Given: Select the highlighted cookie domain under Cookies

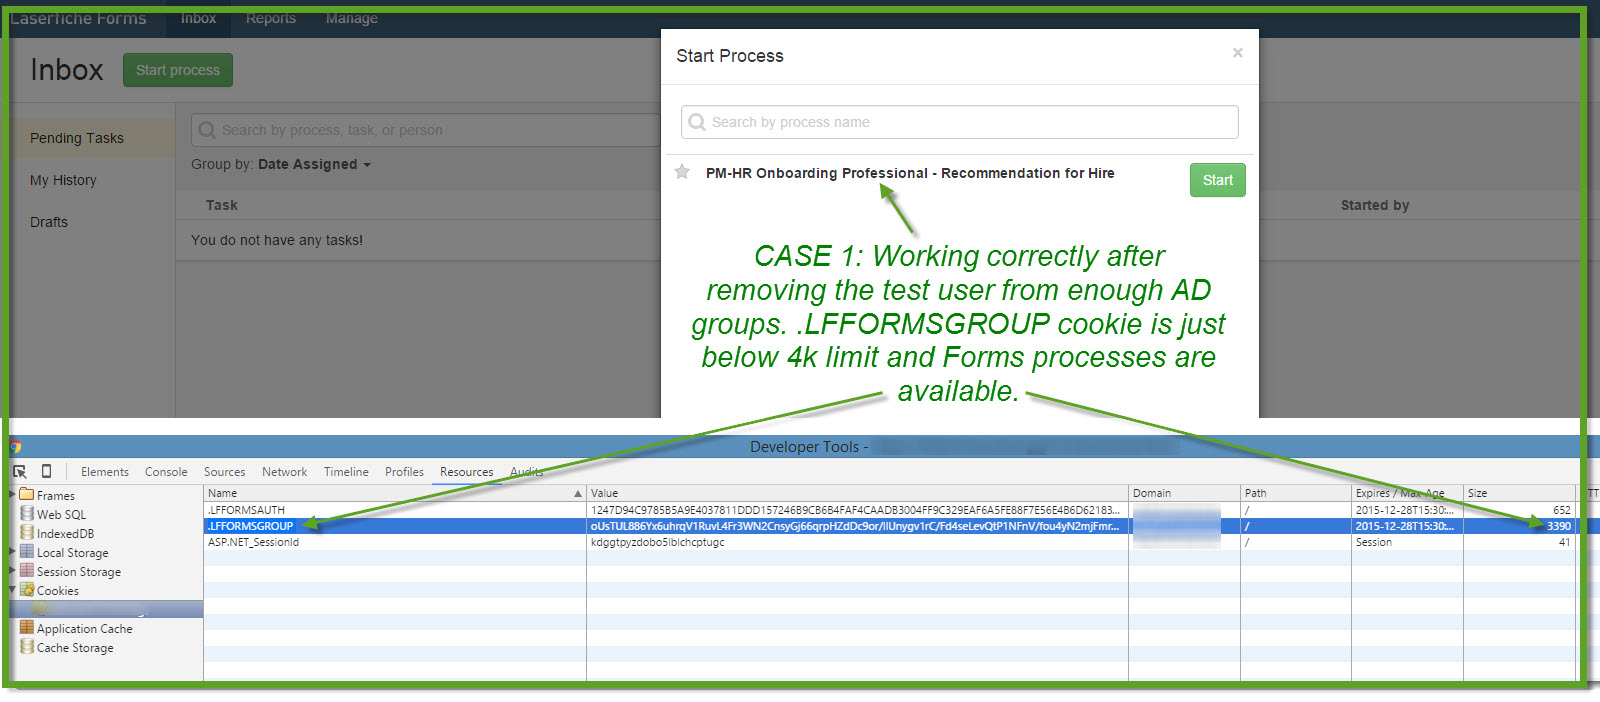Looking at the screenshot, I should click(106, 609).
